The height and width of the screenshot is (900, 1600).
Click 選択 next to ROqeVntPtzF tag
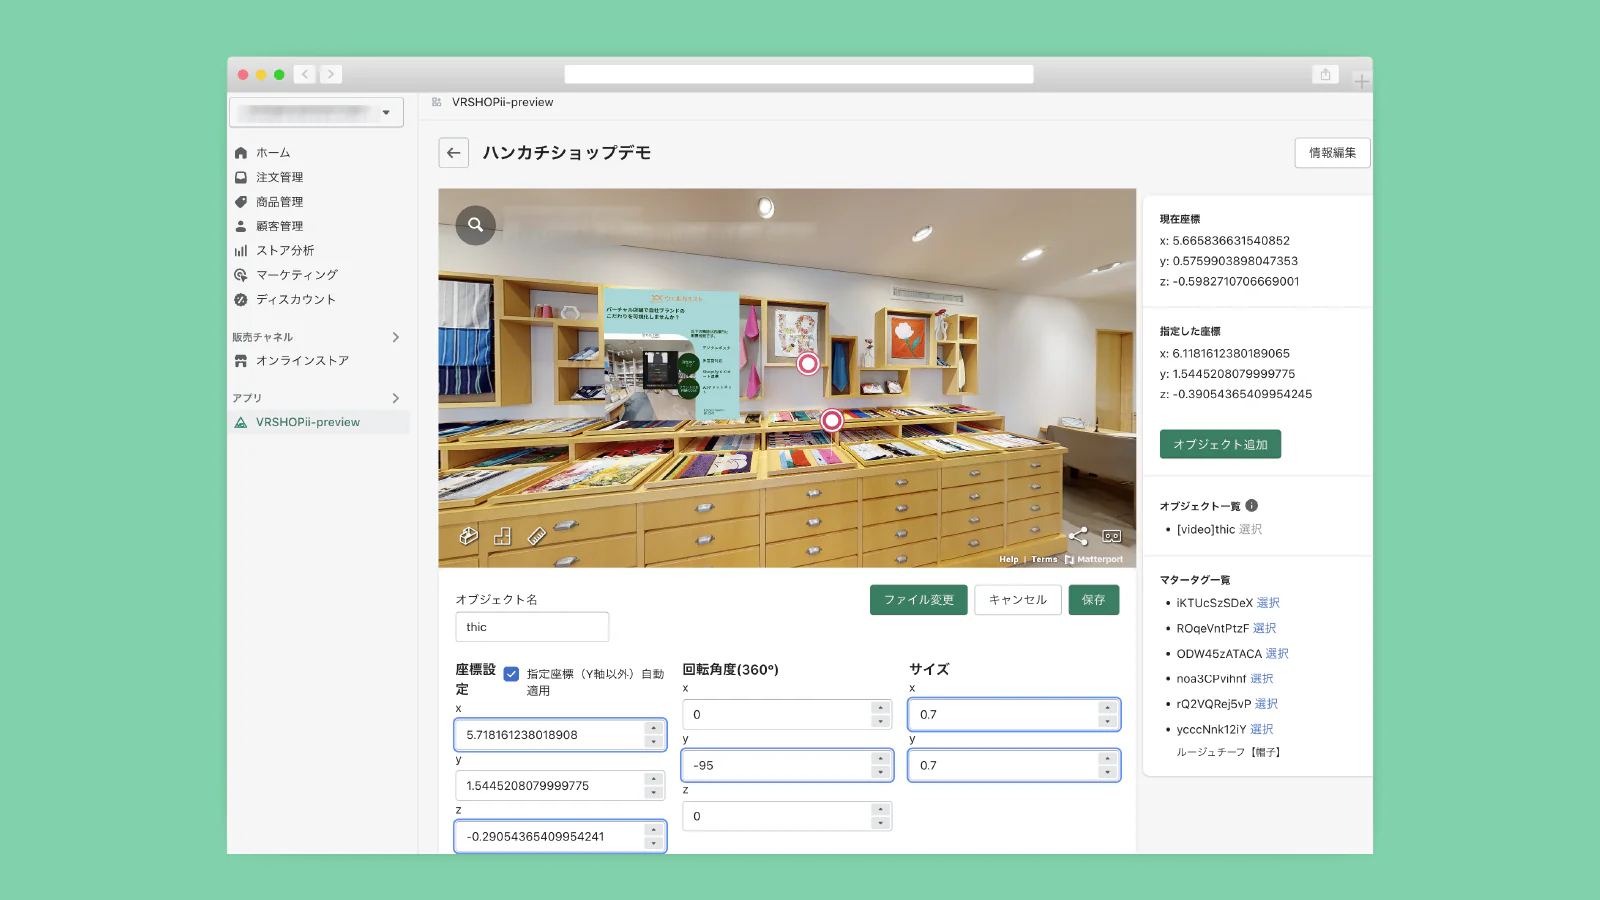1265,629
